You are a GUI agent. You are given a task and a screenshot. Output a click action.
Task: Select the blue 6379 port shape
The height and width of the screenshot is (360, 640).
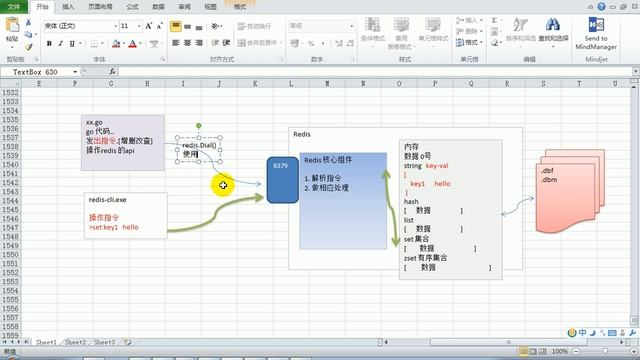[x=282, y=180]
